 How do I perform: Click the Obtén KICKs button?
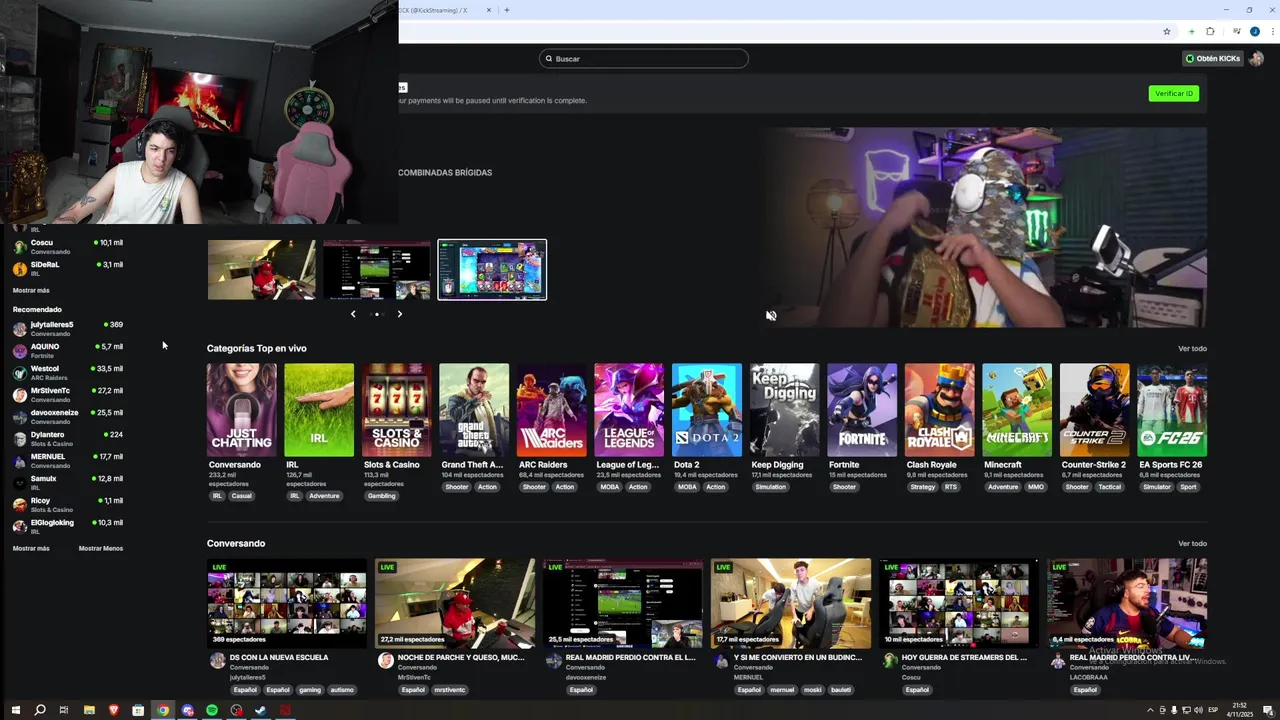click(1212, 58)
